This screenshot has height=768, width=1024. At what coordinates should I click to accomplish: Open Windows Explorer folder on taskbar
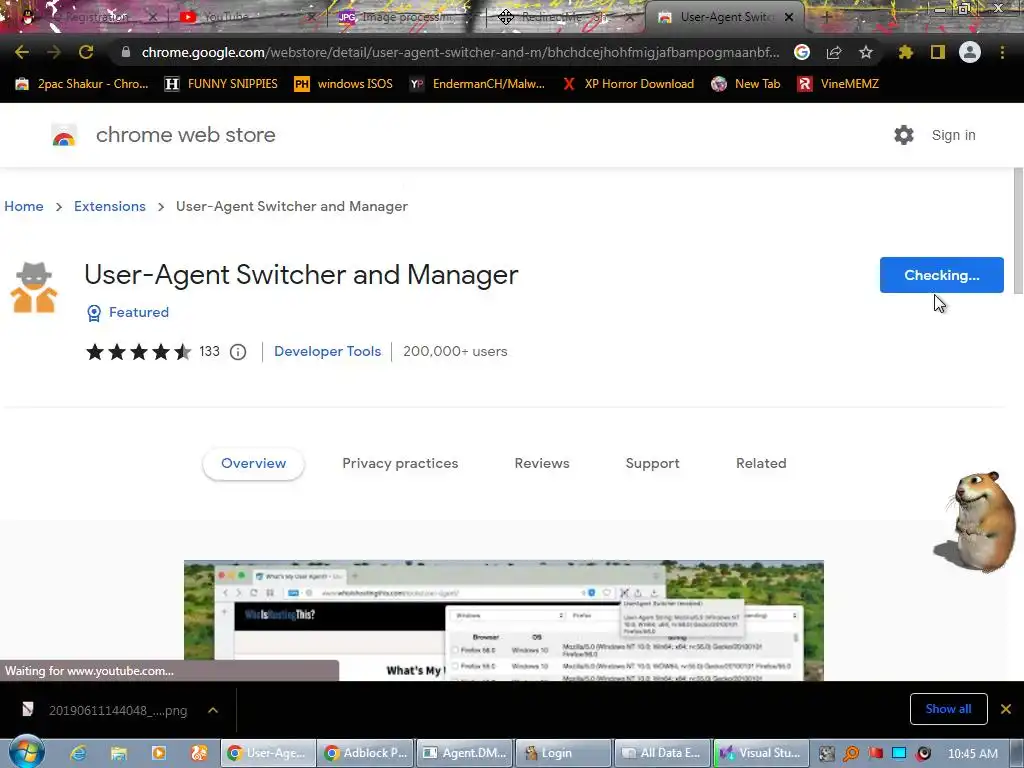pyautogui.click(x=118, y=753)
